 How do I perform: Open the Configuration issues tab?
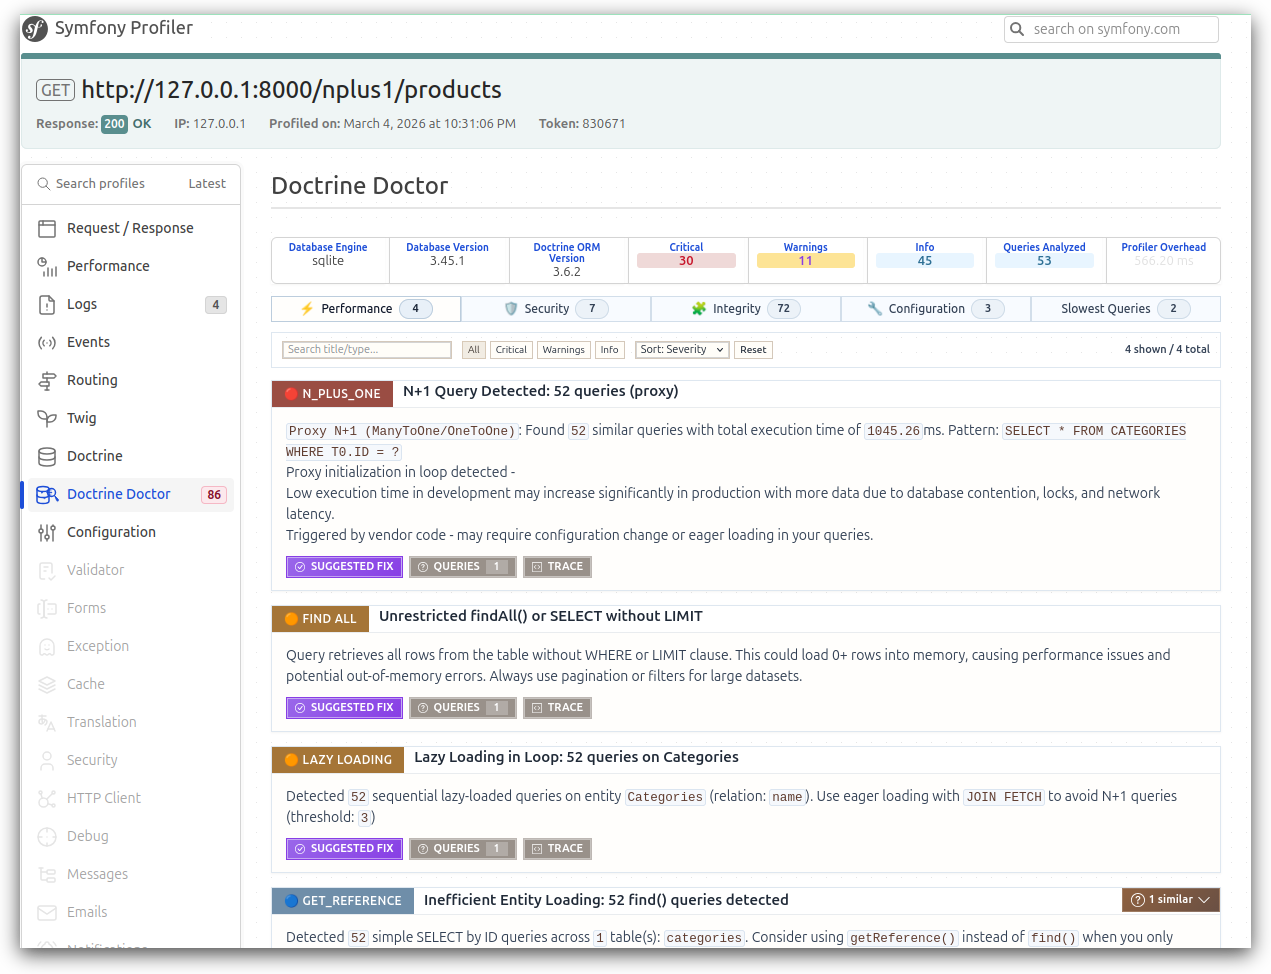coord(936,309)
